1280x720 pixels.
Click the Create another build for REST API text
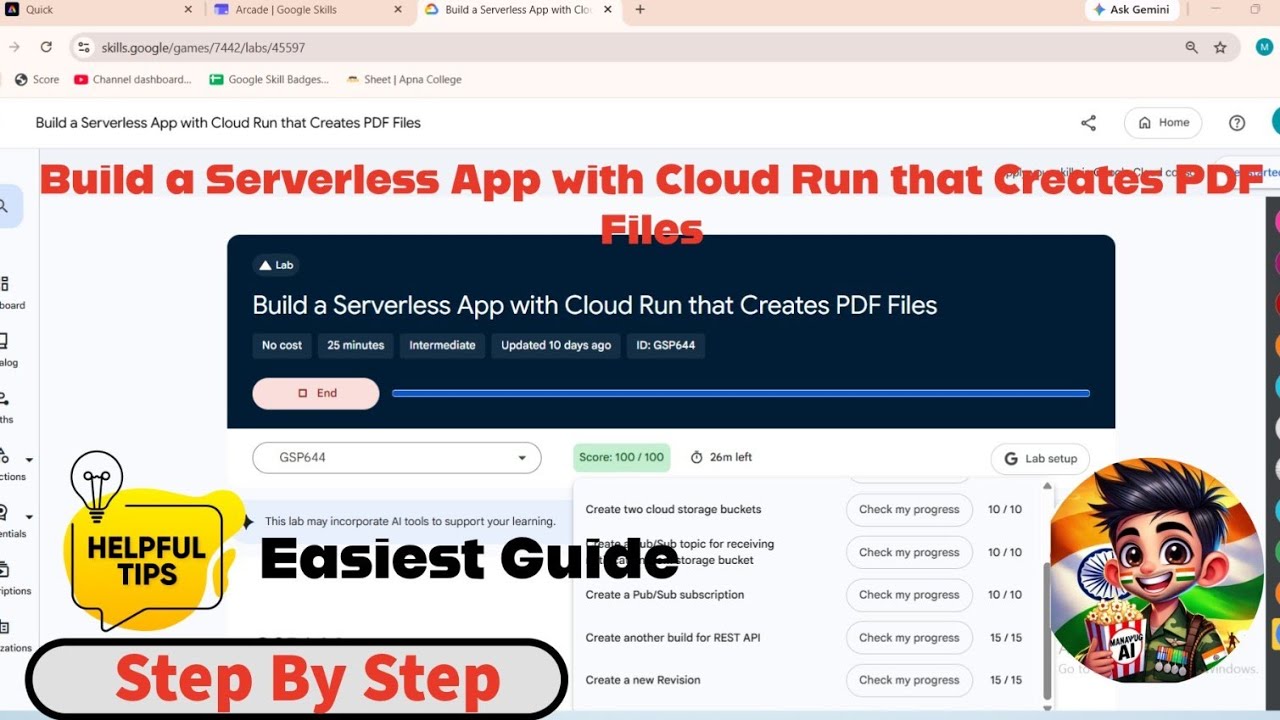click(673, 638)
